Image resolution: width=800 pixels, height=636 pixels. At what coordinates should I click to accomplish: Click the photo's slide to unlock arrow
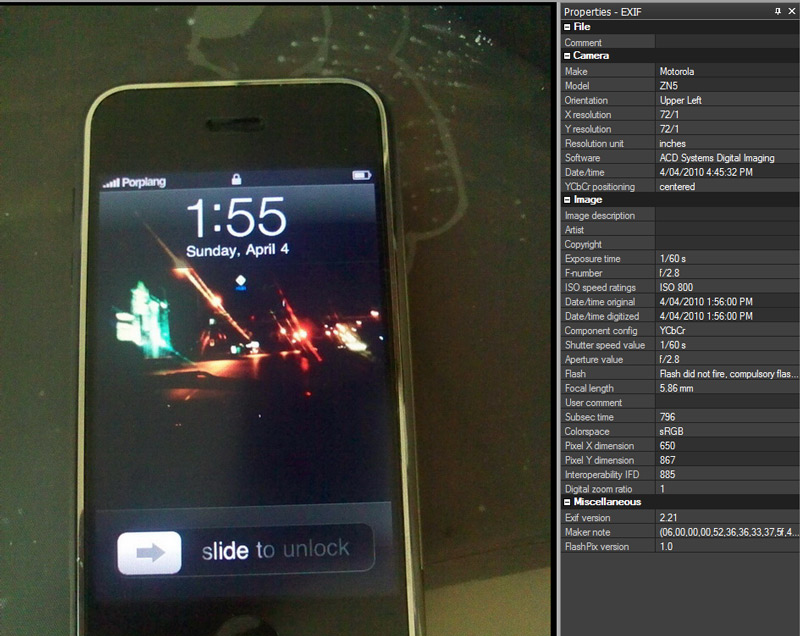tap(149, 553)
